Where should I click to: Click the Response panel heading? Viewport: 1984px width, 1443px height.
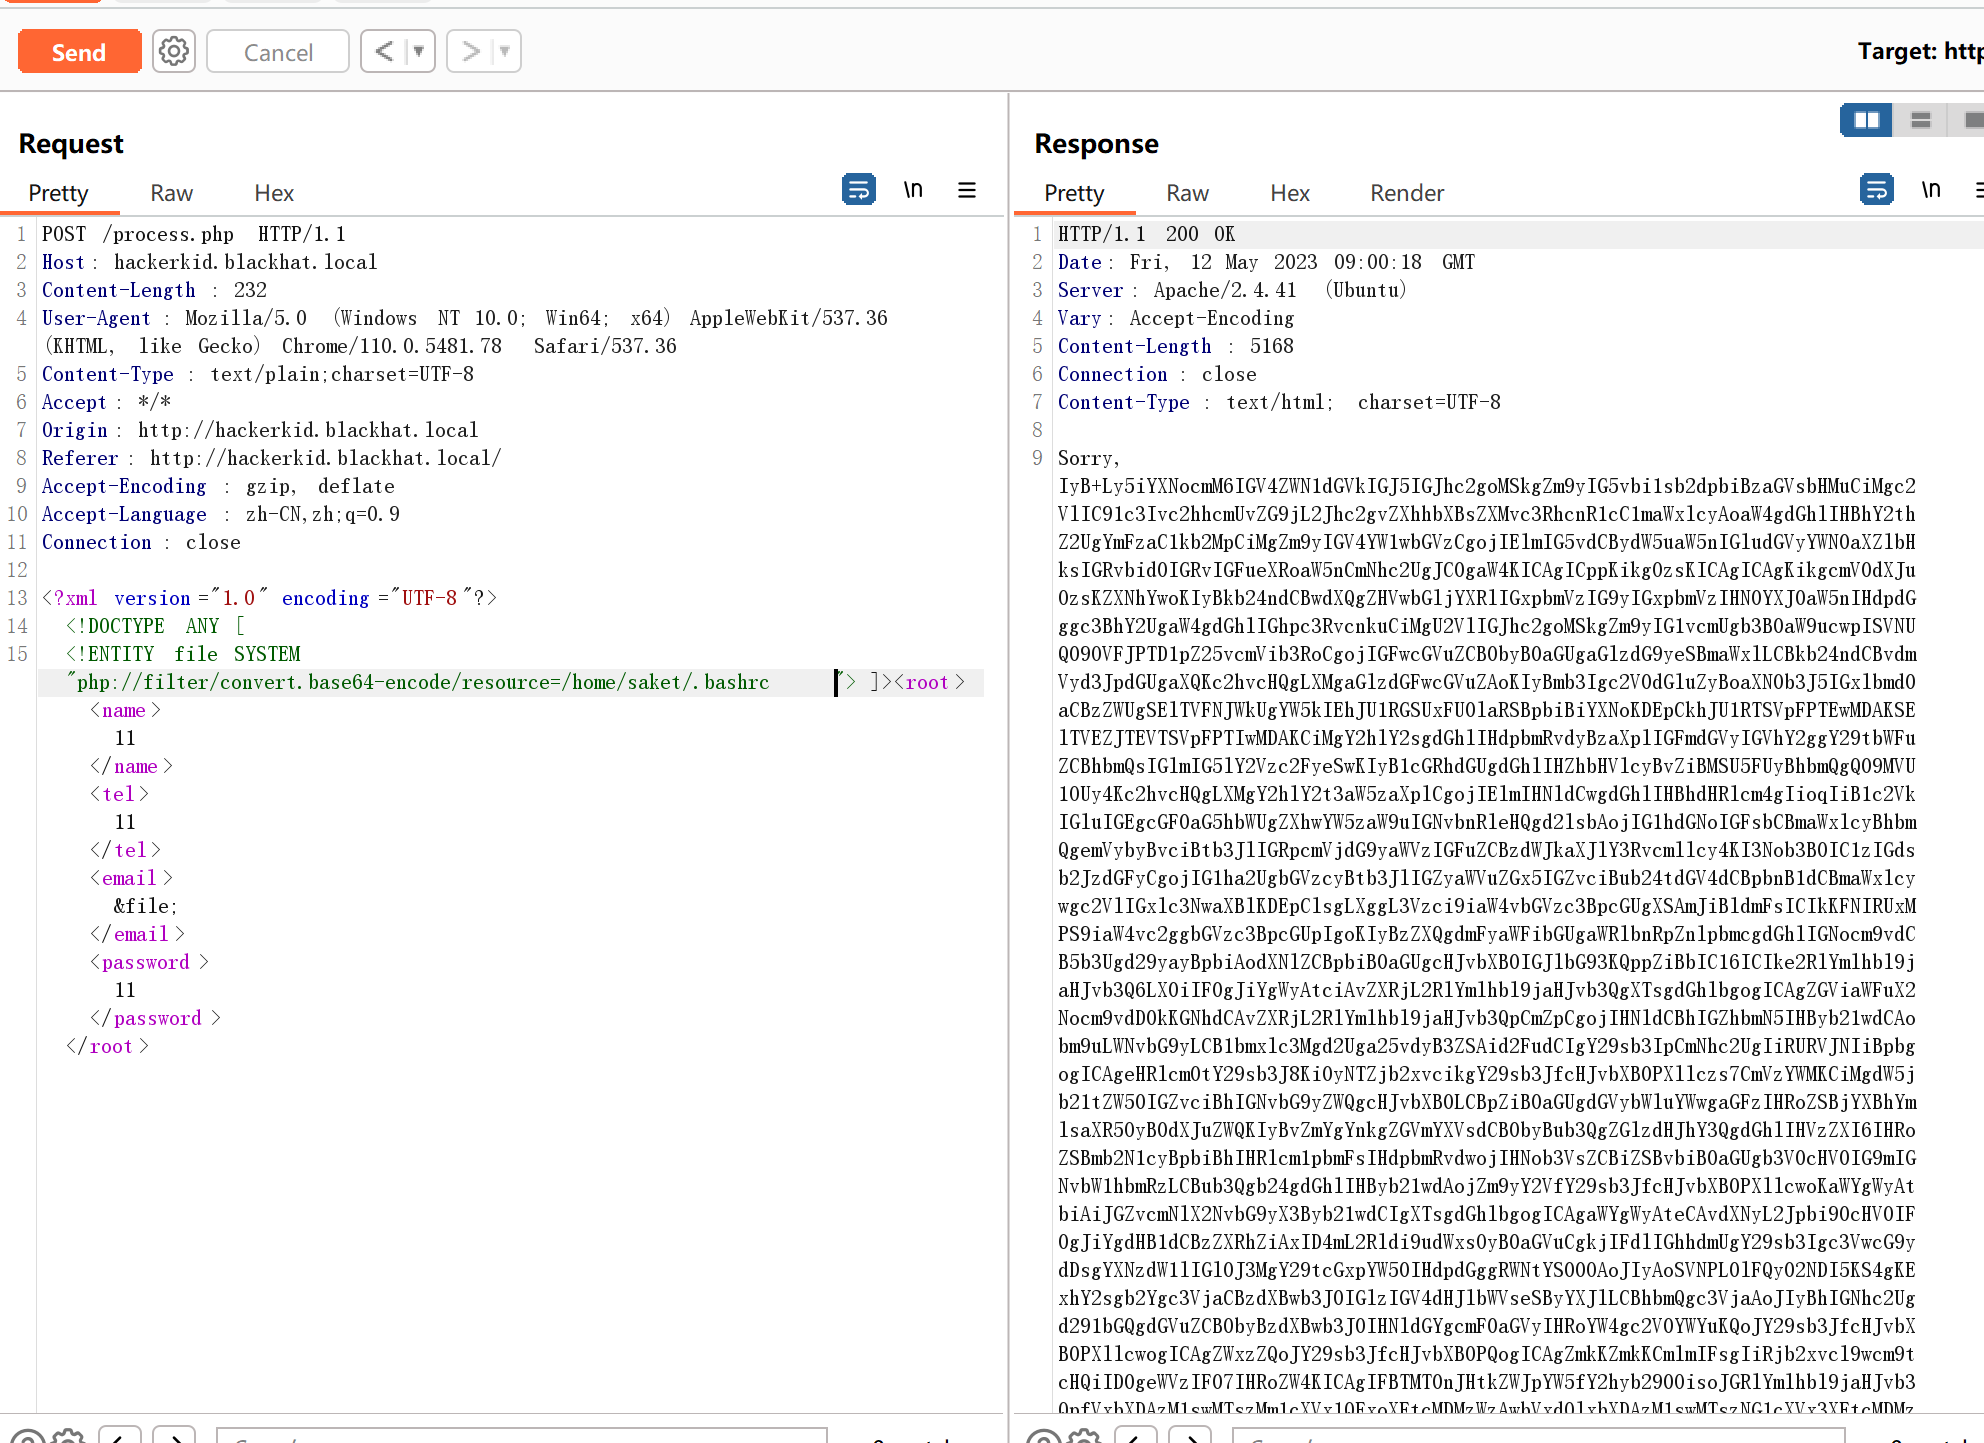coord(1096,144)
